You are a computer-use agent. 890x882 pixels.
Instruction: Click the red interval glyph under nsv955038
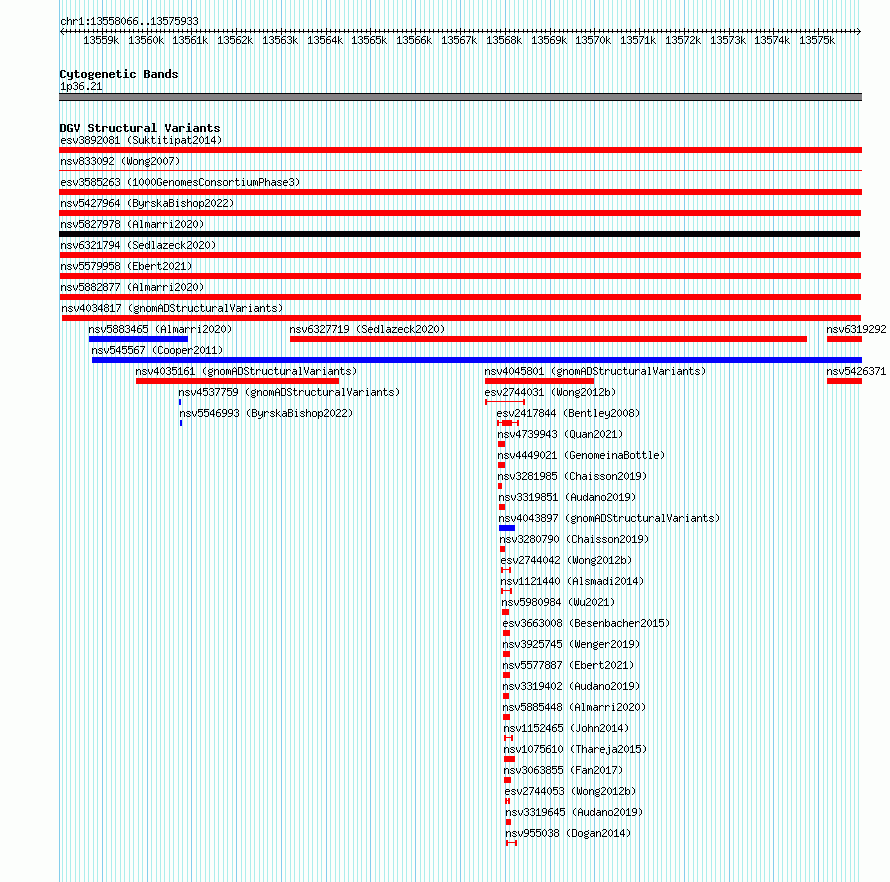point(511,843)
